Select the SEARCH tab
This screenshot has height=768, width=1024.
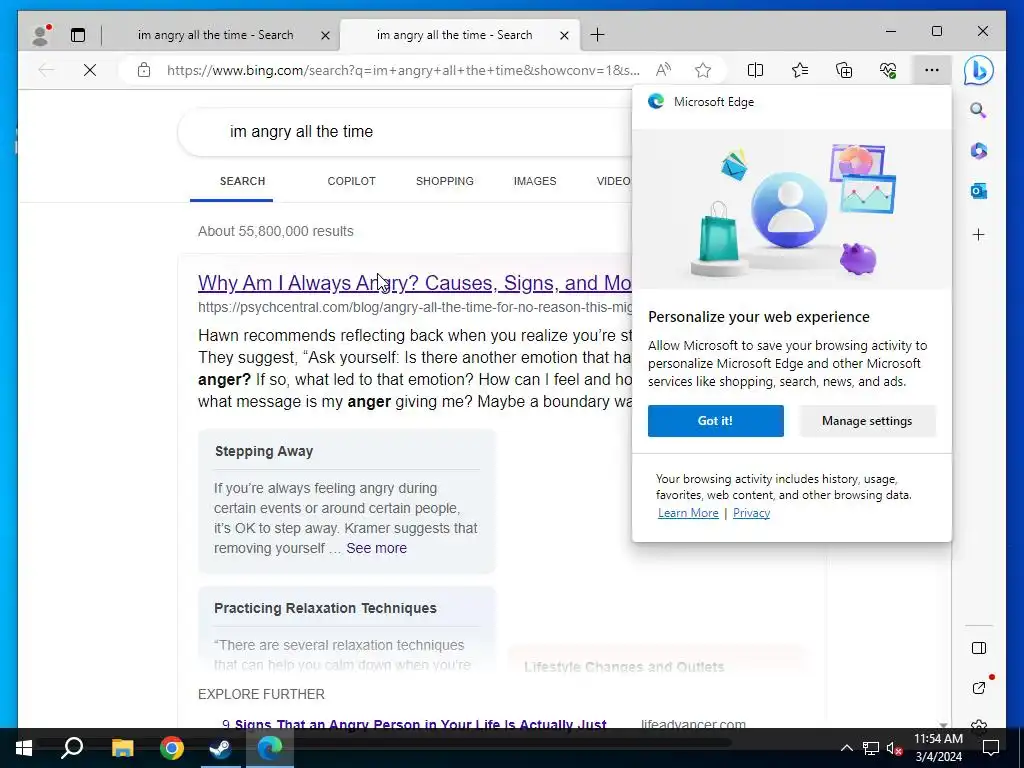[x=242, y=181]
